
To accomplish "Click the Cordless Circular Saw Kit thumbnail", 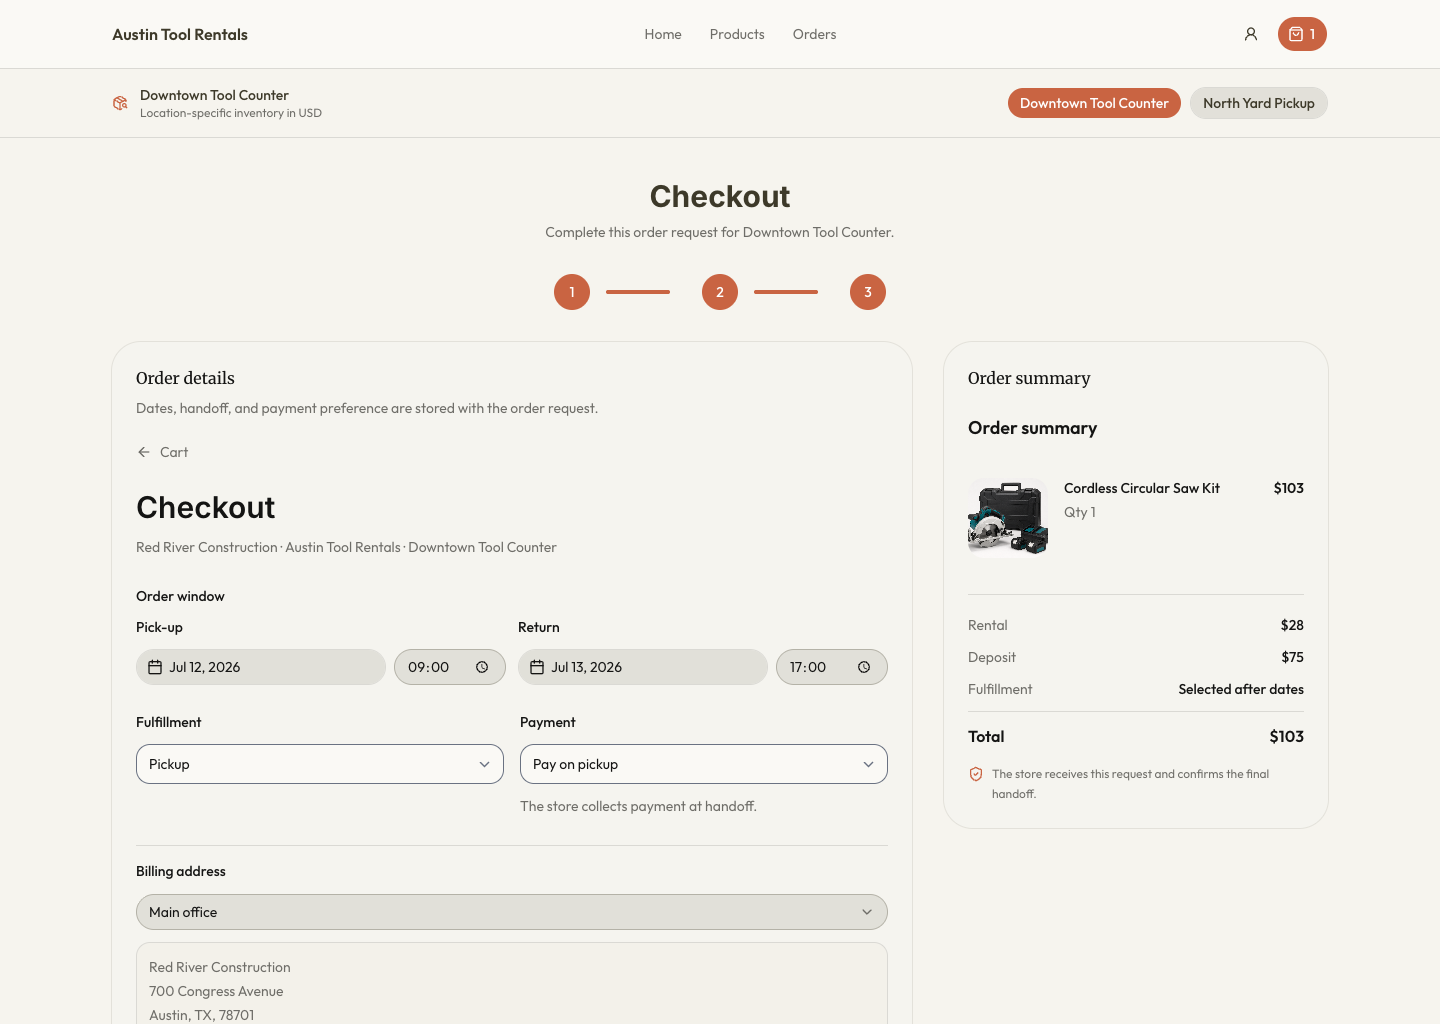I will [1008, 516].
